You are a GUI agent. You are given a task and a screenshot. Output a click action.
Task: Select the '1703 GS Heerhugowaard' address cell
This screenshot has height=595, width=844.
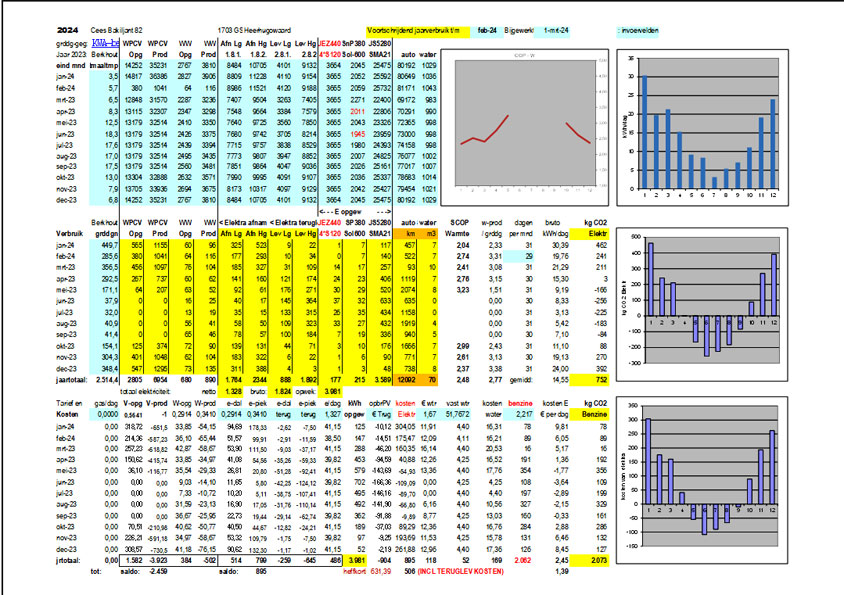point(254,30)
